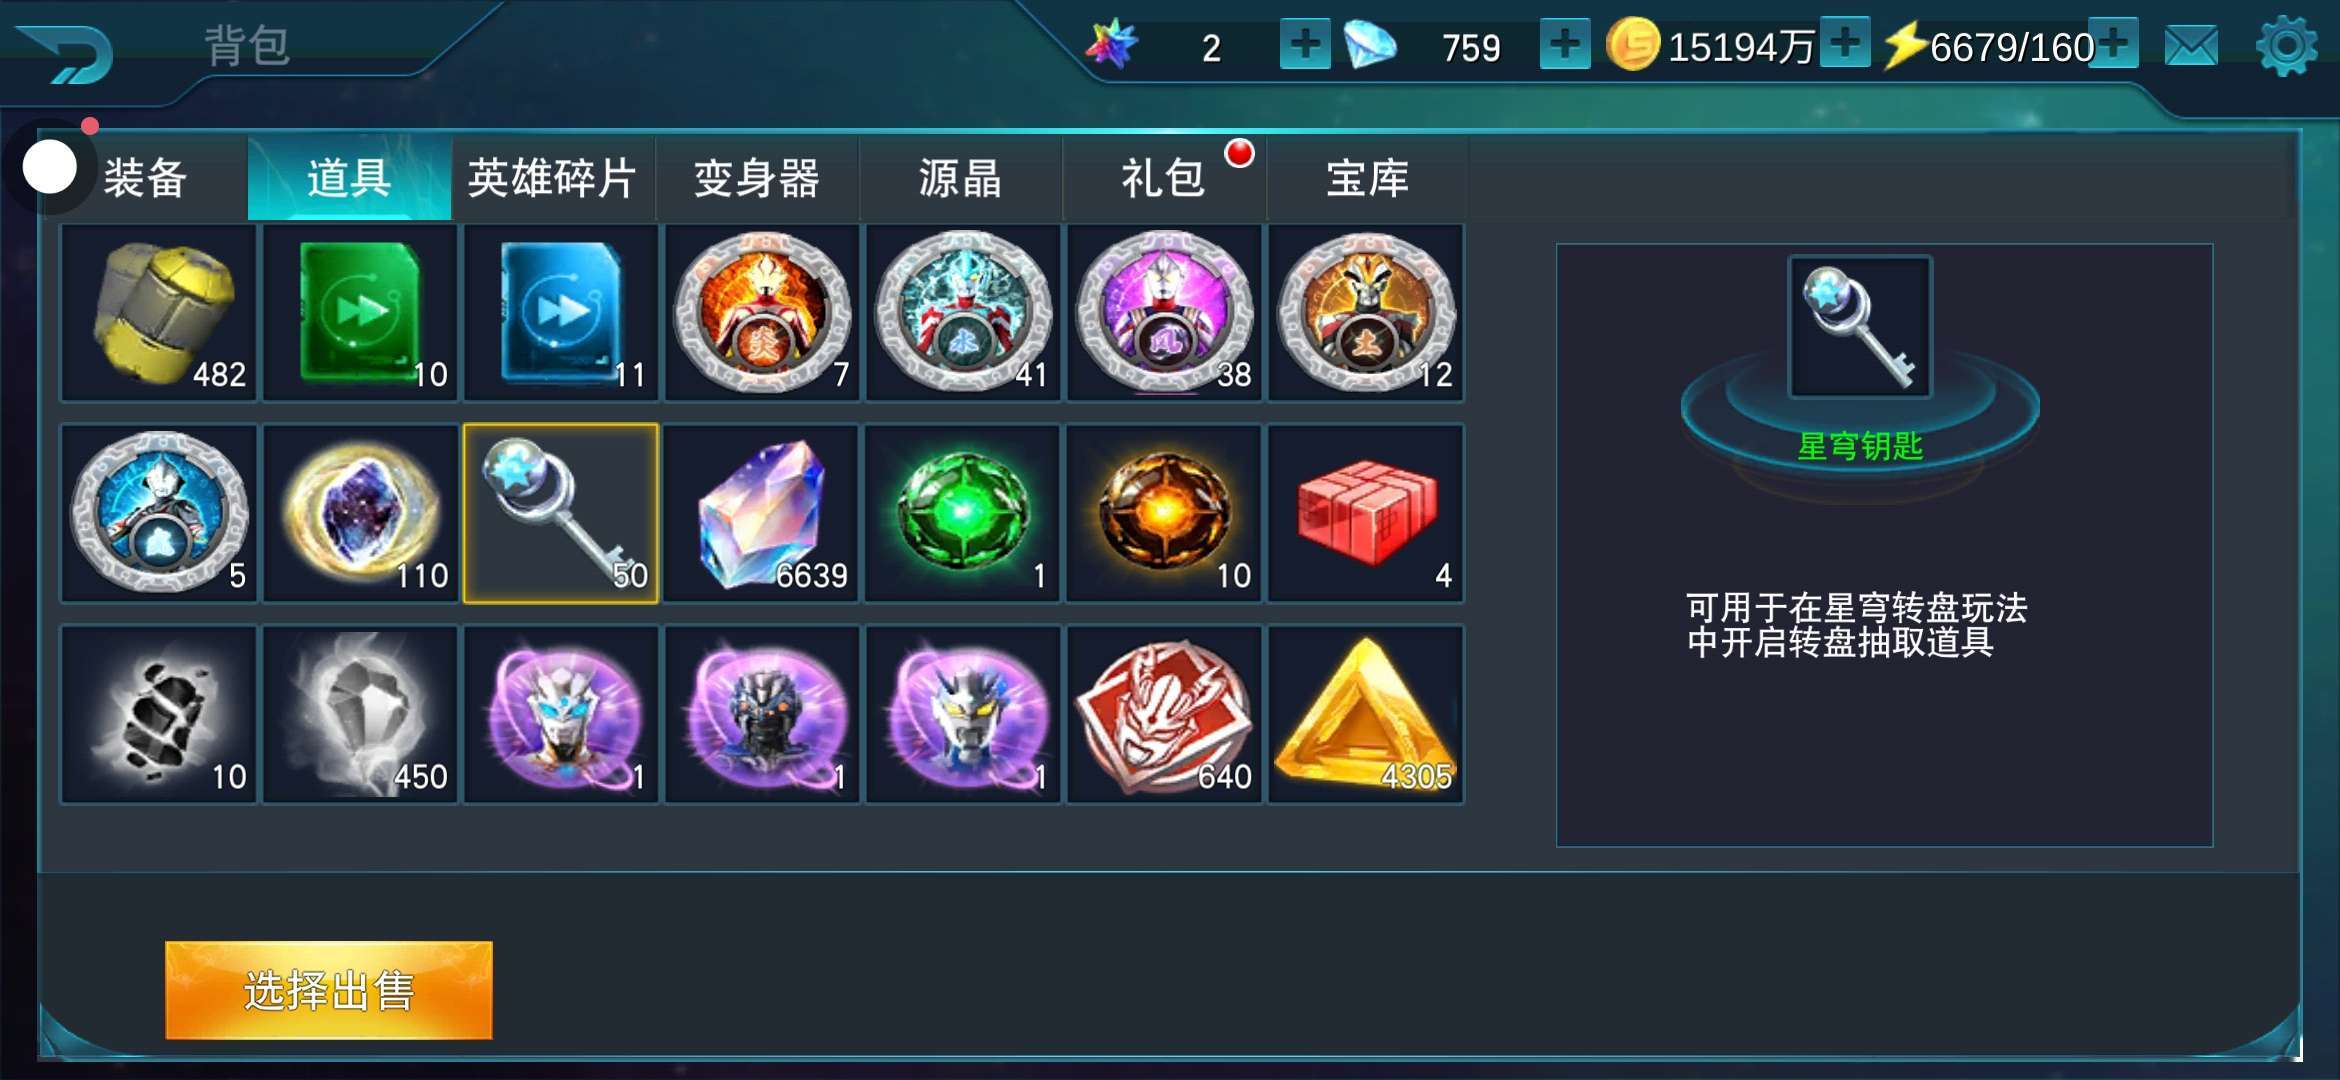This screenshot has height=1080, width=2340.
Task: Select the green fast-forward ticket item
Action: click(360, 313)
